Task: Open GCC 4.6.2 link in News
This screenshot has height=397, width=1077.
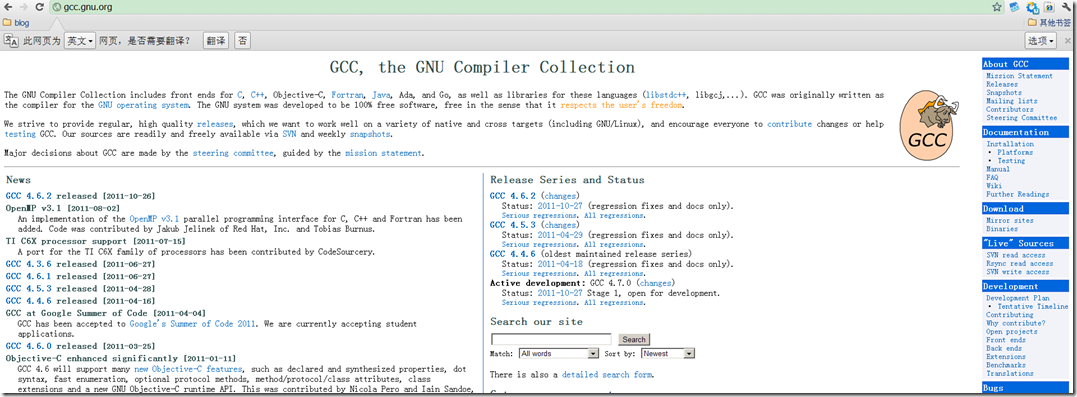Action: click(x=29, y=195)
